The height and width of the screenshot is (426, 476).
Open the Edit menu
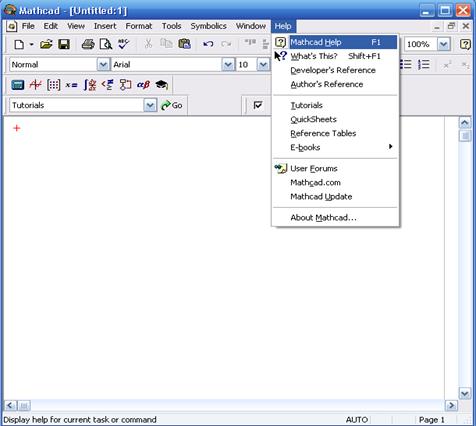pos(51,26)
